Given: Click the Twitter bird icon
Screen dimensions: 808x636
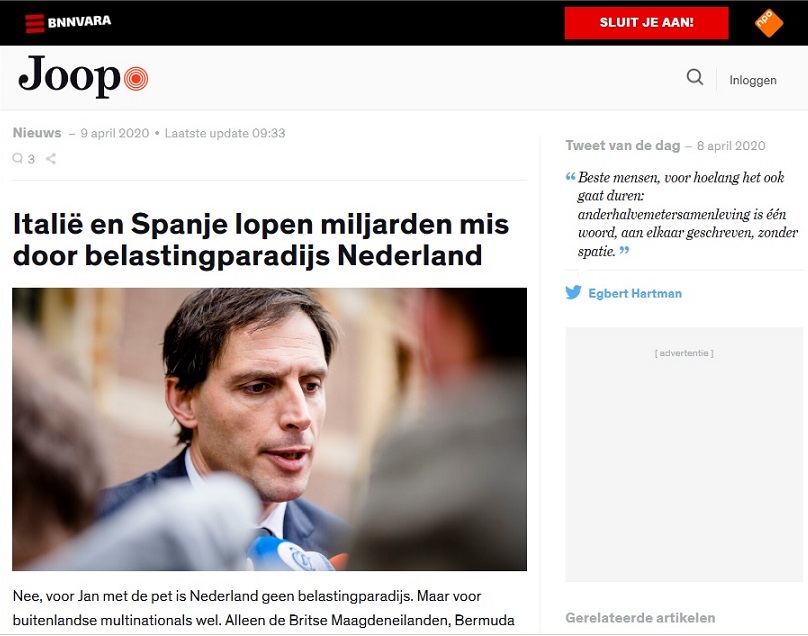Looking at the screenshot, I should [x=573, y=293].
